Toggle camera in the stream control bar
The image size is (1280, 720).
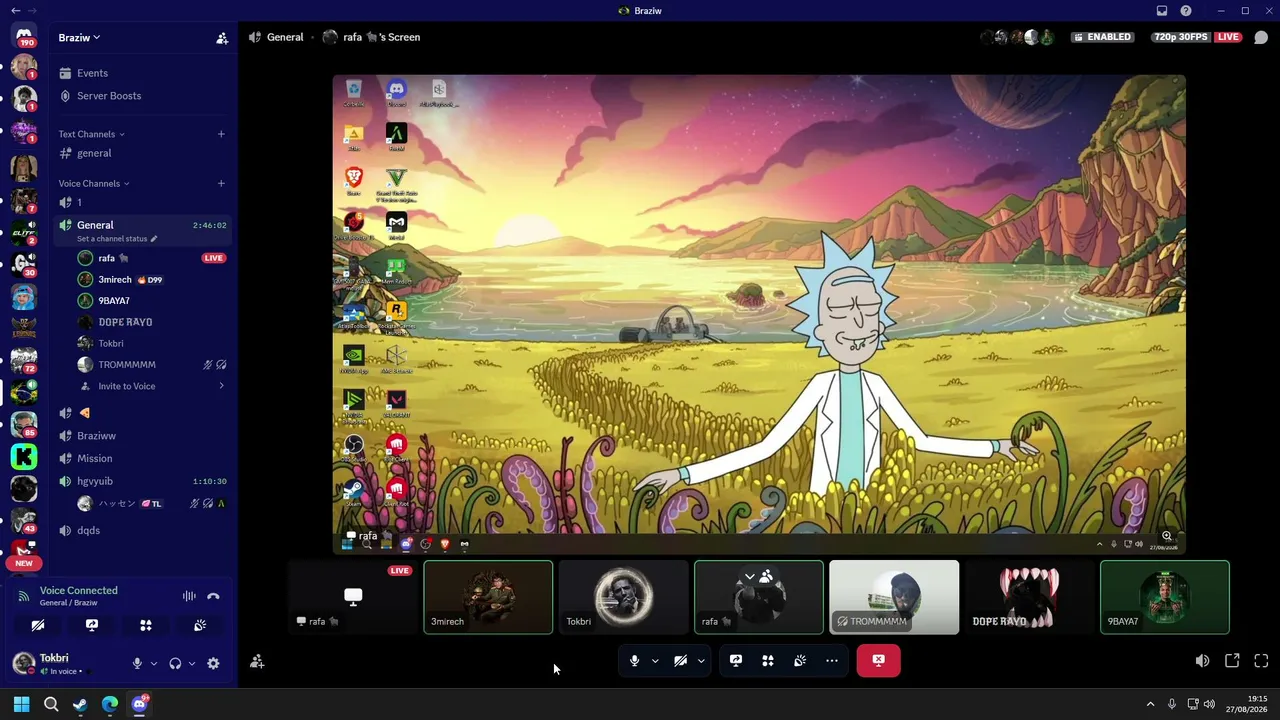point(680,661)
